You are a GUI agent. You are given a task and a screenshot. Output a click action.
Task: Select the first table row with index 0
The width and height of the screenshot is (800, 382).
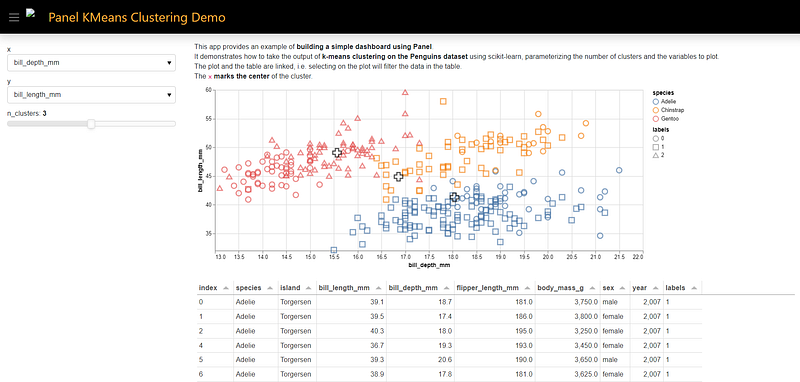[449, 302]
